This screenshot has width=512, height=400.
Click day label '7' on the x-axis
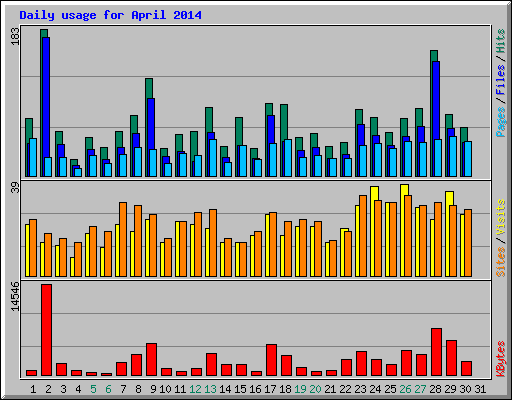click(123, 389)
